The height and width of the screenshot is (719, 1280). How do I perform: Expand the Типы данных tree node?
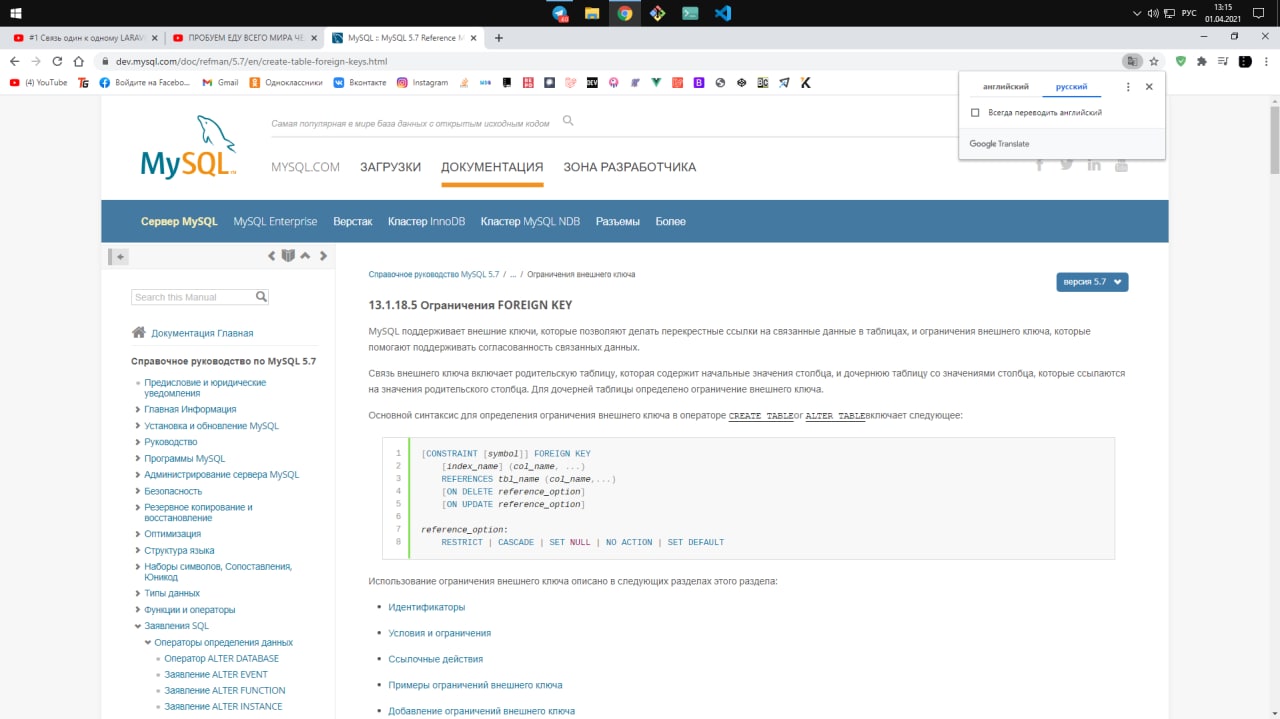137,593
